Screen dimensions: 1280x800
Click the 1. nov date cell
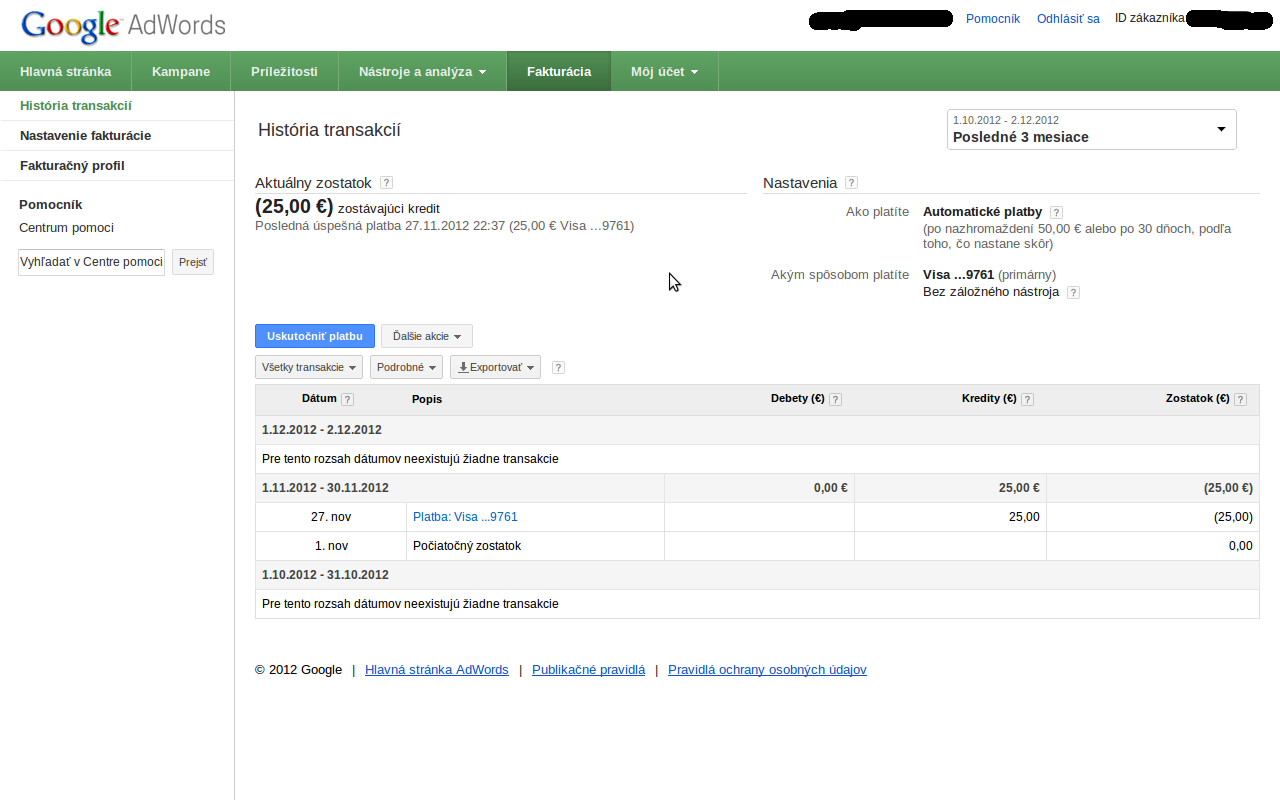click(x=331, y=546)
